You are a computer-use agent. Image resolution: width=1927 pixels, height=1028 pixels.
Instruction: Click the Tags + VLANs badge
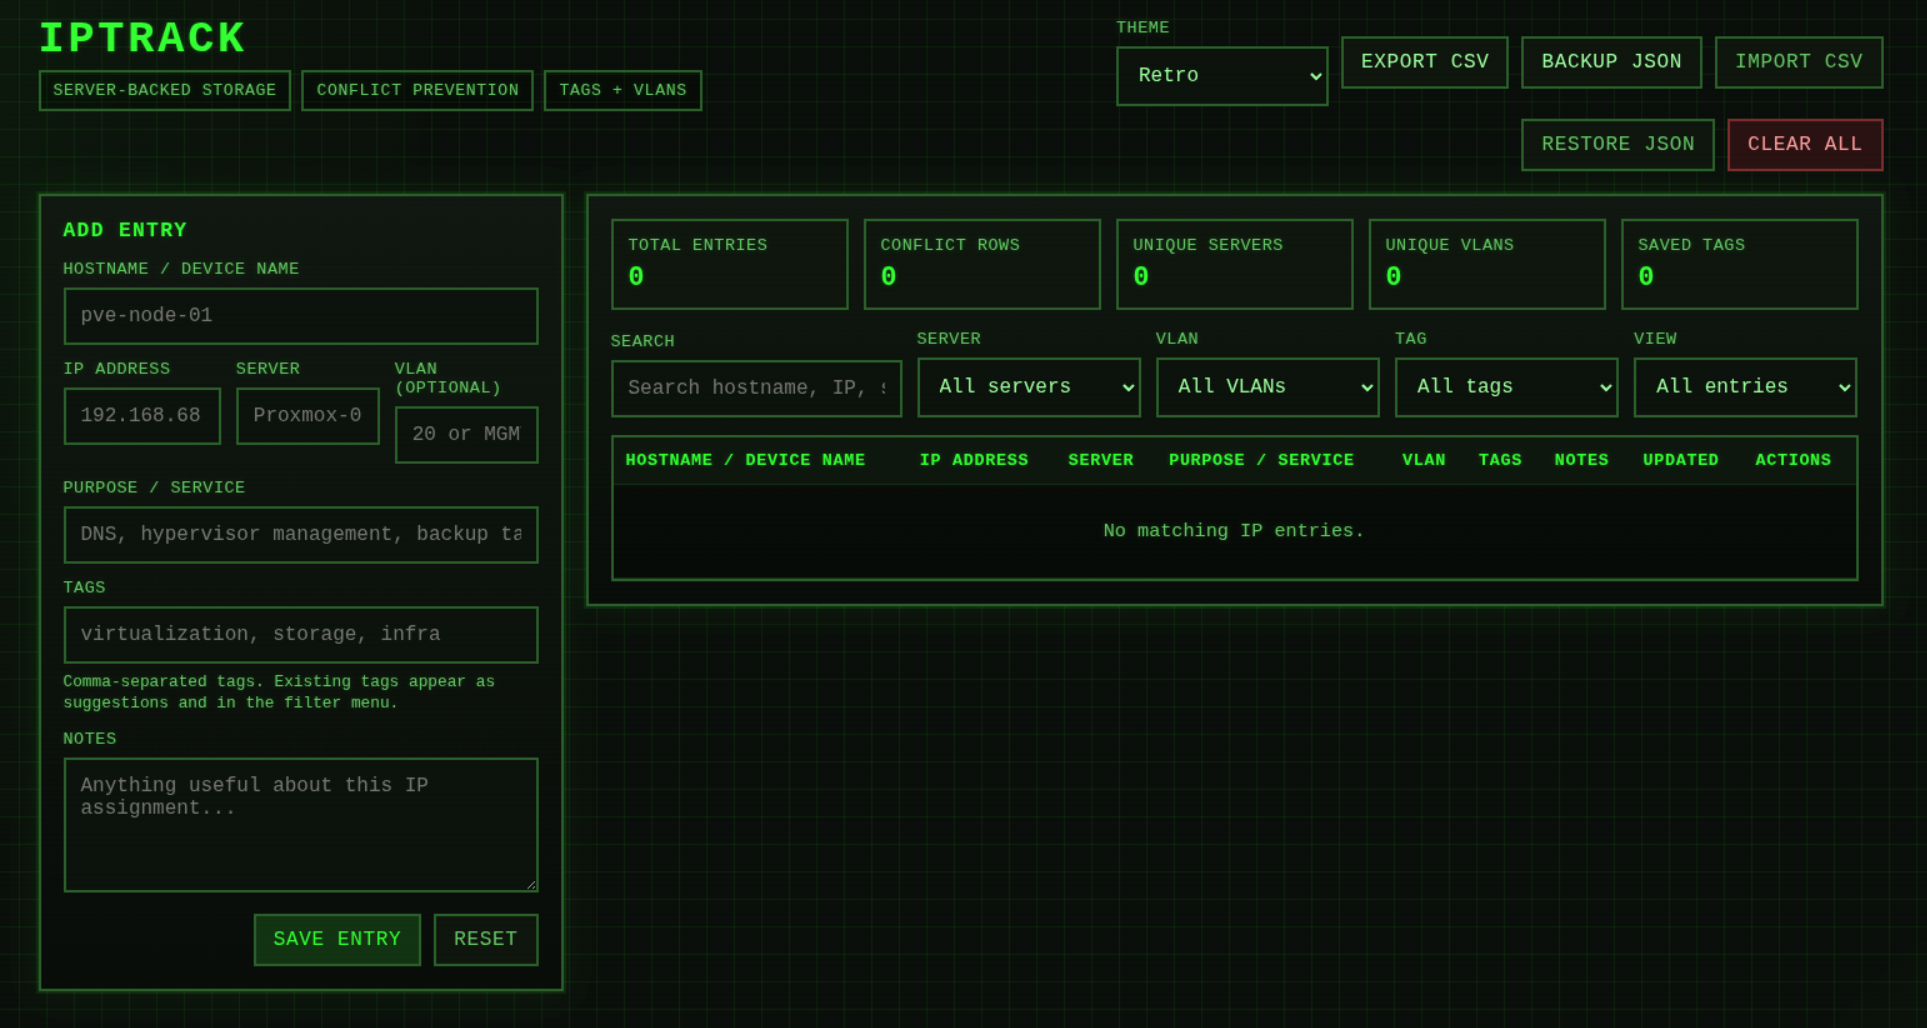tap(623, 91)
